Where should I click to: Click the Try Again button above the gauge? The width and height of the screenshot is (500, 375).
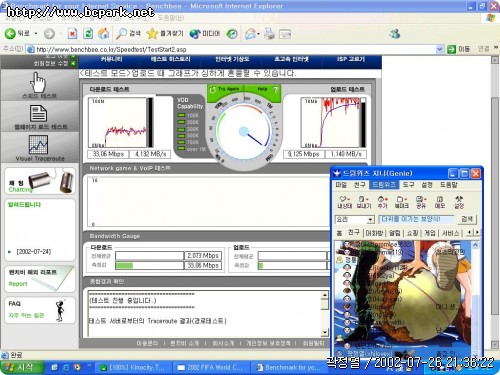pos(225,90)
